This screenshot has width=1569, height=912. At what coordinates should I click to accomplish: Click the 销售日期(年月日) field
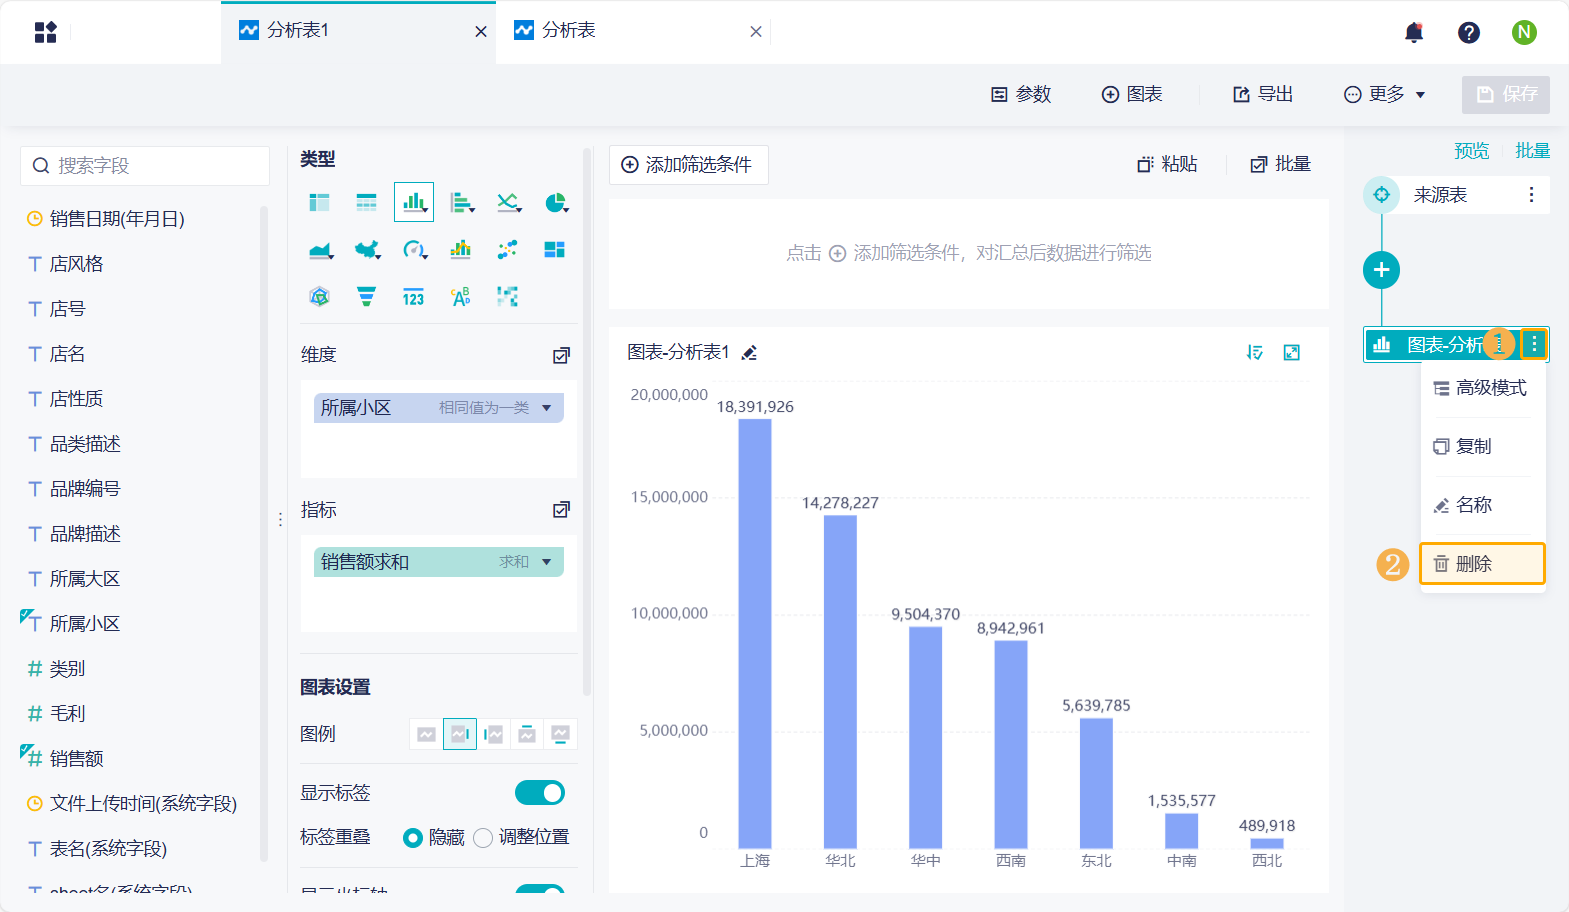(117, 219)
